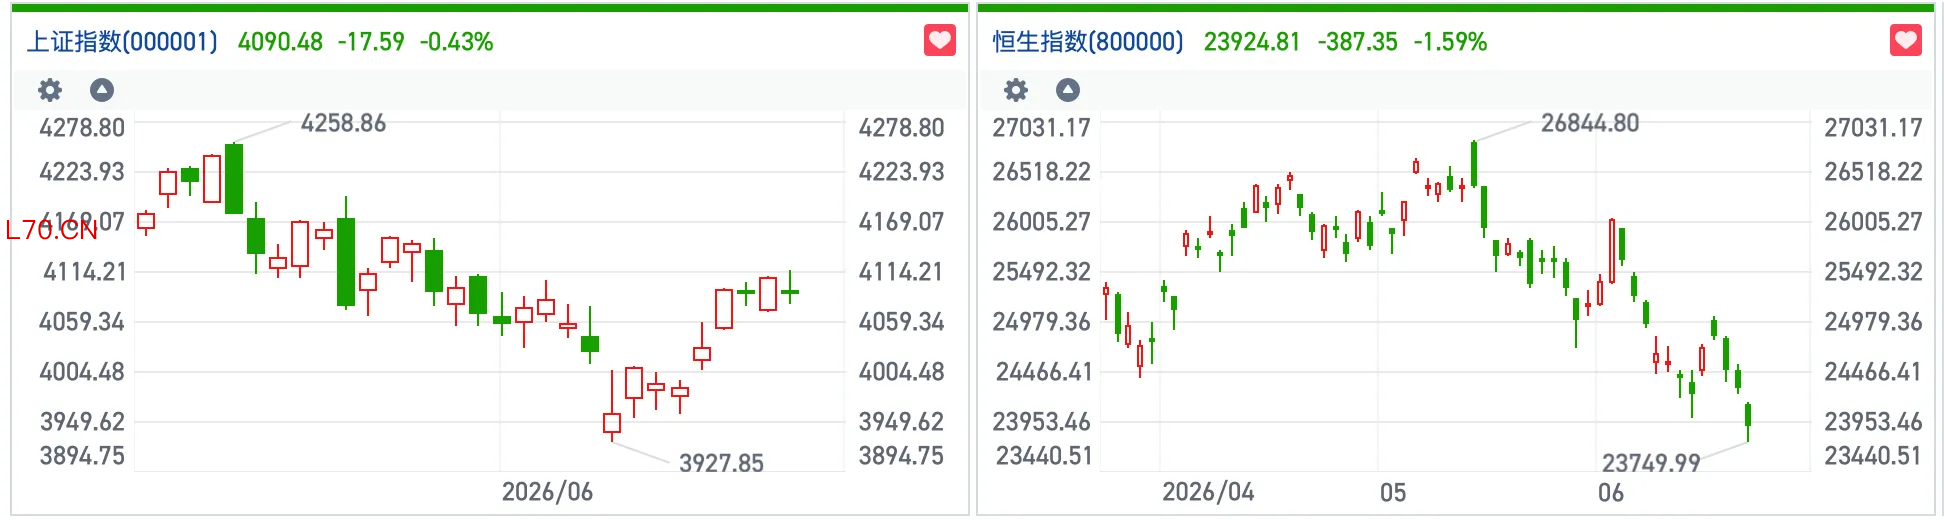Image resolution: width=1944 pixels, height=520 pixels.
Task: Click the low label 3927.85 on 上证 chart
Action: point(721,463)
